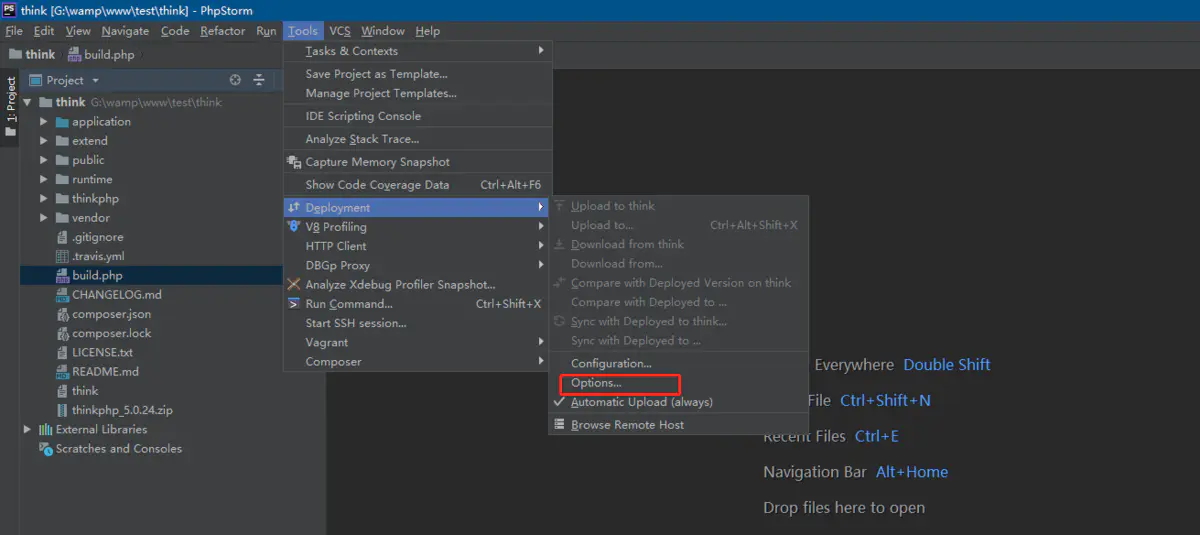Screen dimensions: 1200x535
Task: Open the Composer submenu
Action: coord(418,361)
